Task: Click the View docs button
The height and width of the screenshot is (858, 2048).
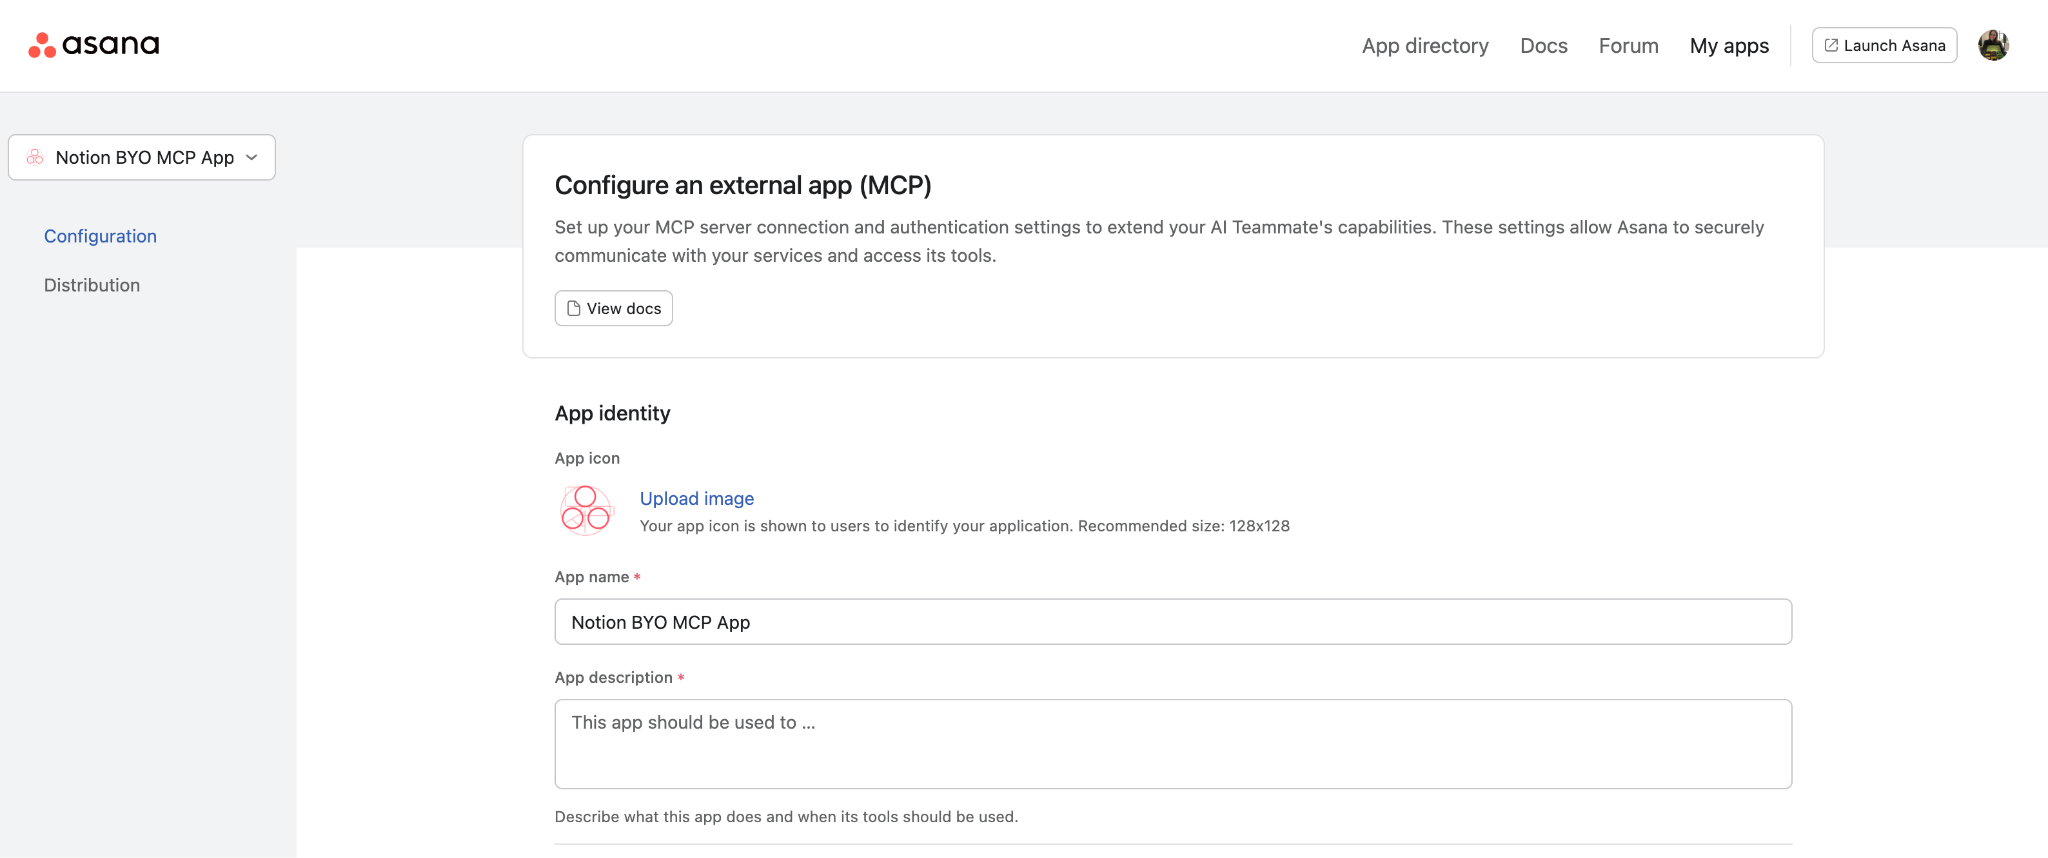Action: (614, 308)
